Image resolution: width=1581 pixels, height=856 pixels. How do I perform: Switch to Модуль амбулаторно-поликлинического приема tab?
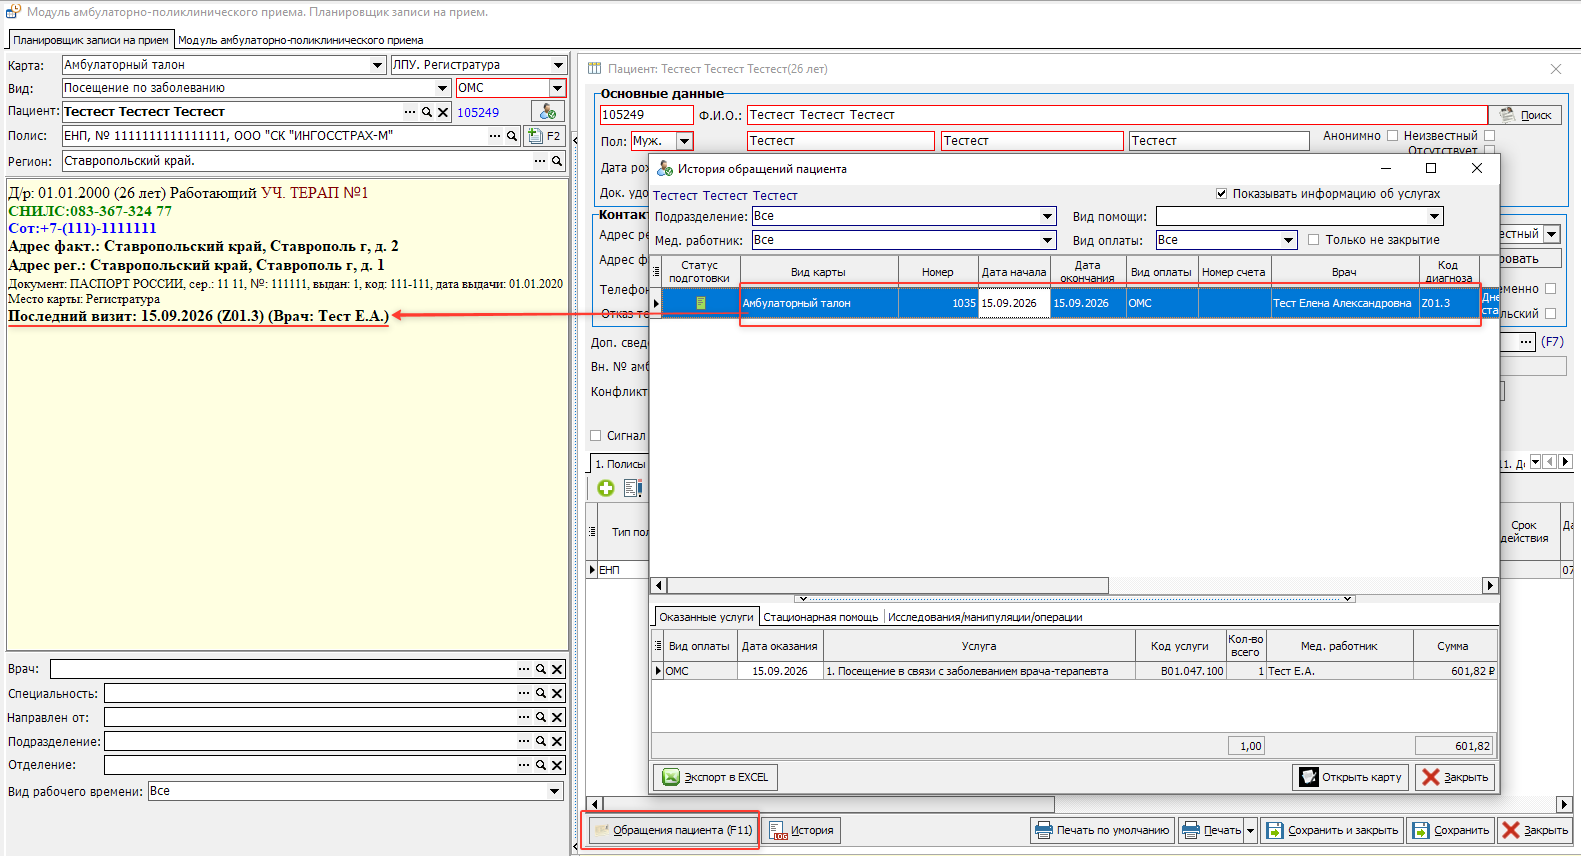(300, 40)
